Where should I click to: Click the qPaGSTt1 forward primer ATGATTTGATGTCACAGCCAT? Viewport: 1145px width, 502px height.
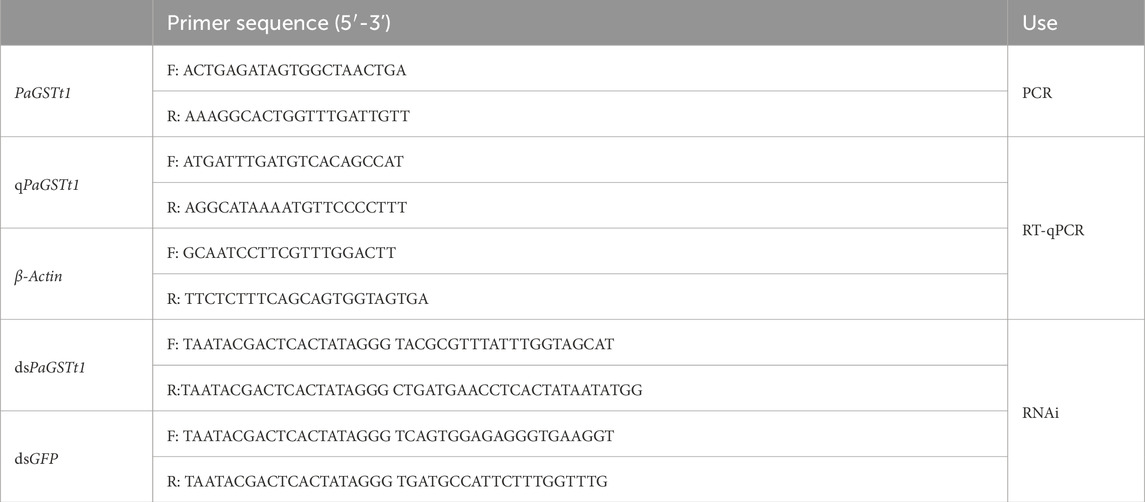click(295, 161)
